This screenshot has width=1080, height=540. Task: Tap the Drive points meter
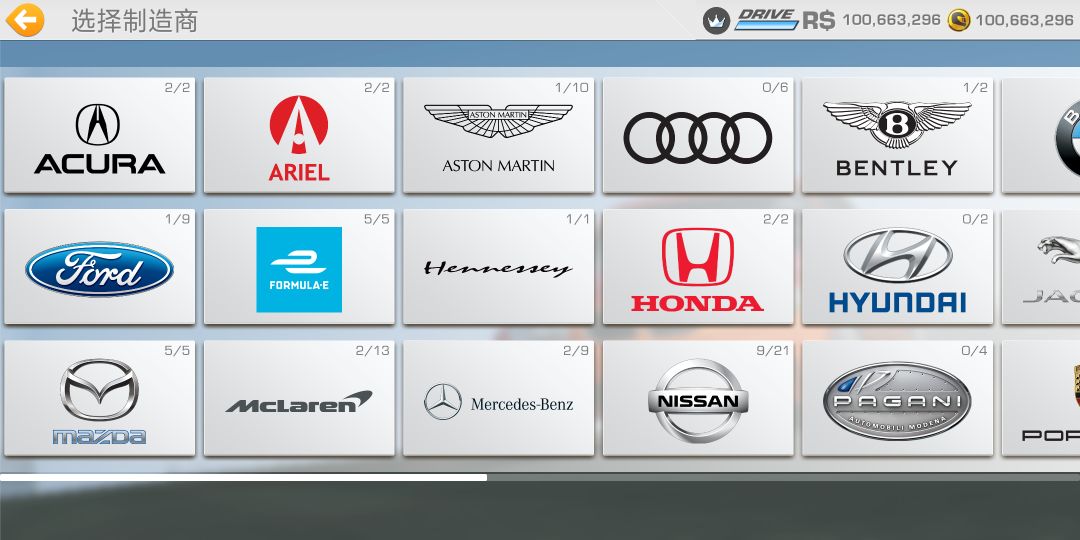click(x=765, y=20)
